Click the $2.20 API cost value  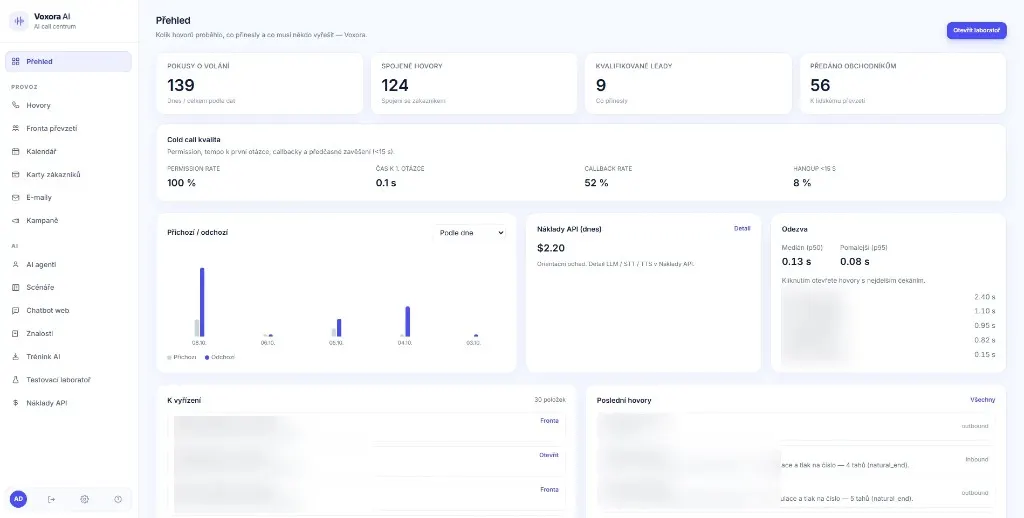551,248
